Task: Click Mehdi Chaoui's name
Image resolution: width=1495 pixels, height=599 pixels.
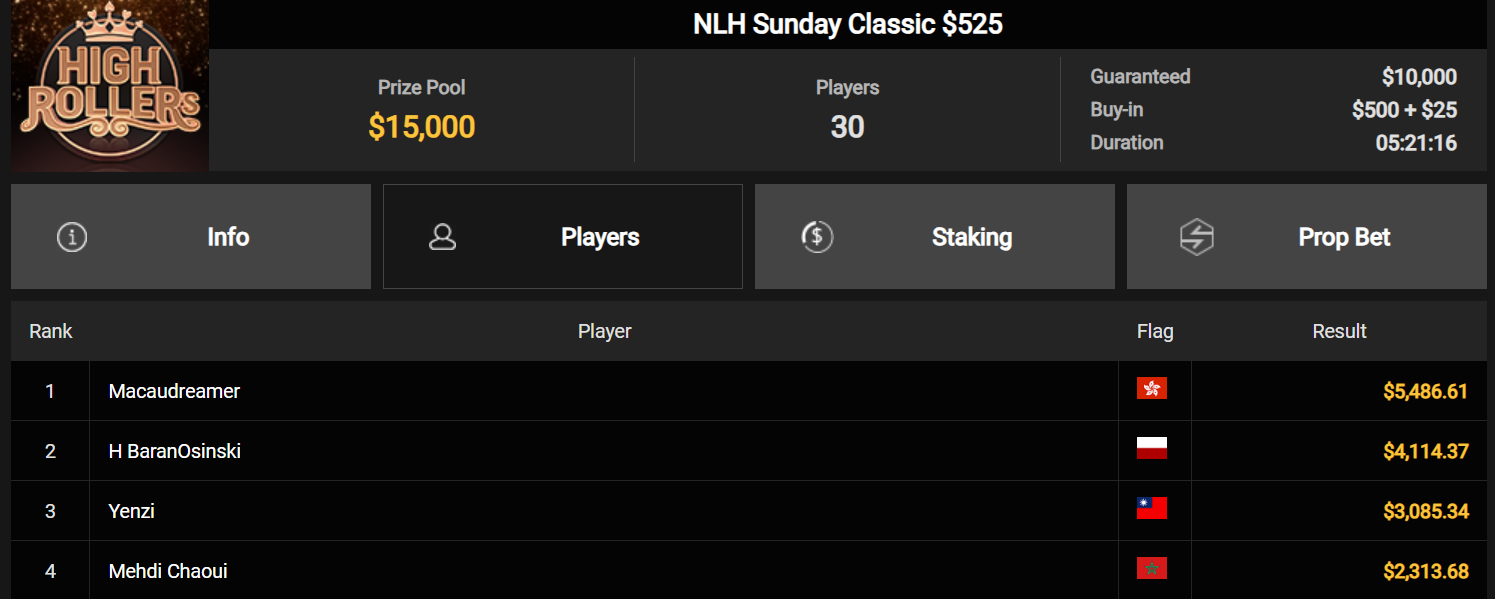Action: tap(168, 571)
